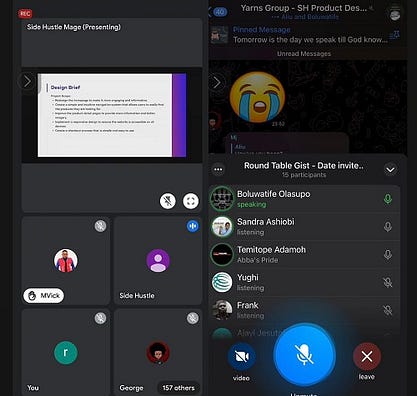This screenshot has width=417, height=396.
Task: Open Temitope Adamoh's avatar
Action: pos(222,255)
